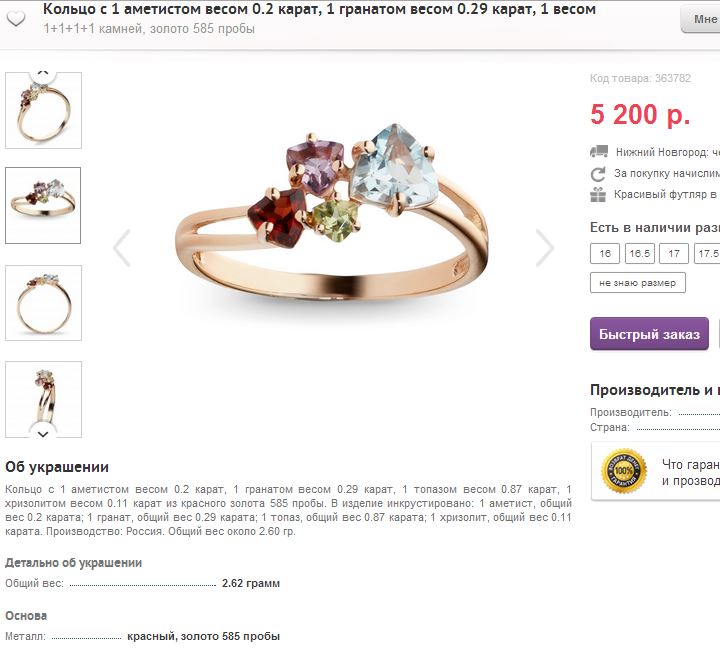
Task: Click the bonus points refresh icon
Action: tap(598, 174)
